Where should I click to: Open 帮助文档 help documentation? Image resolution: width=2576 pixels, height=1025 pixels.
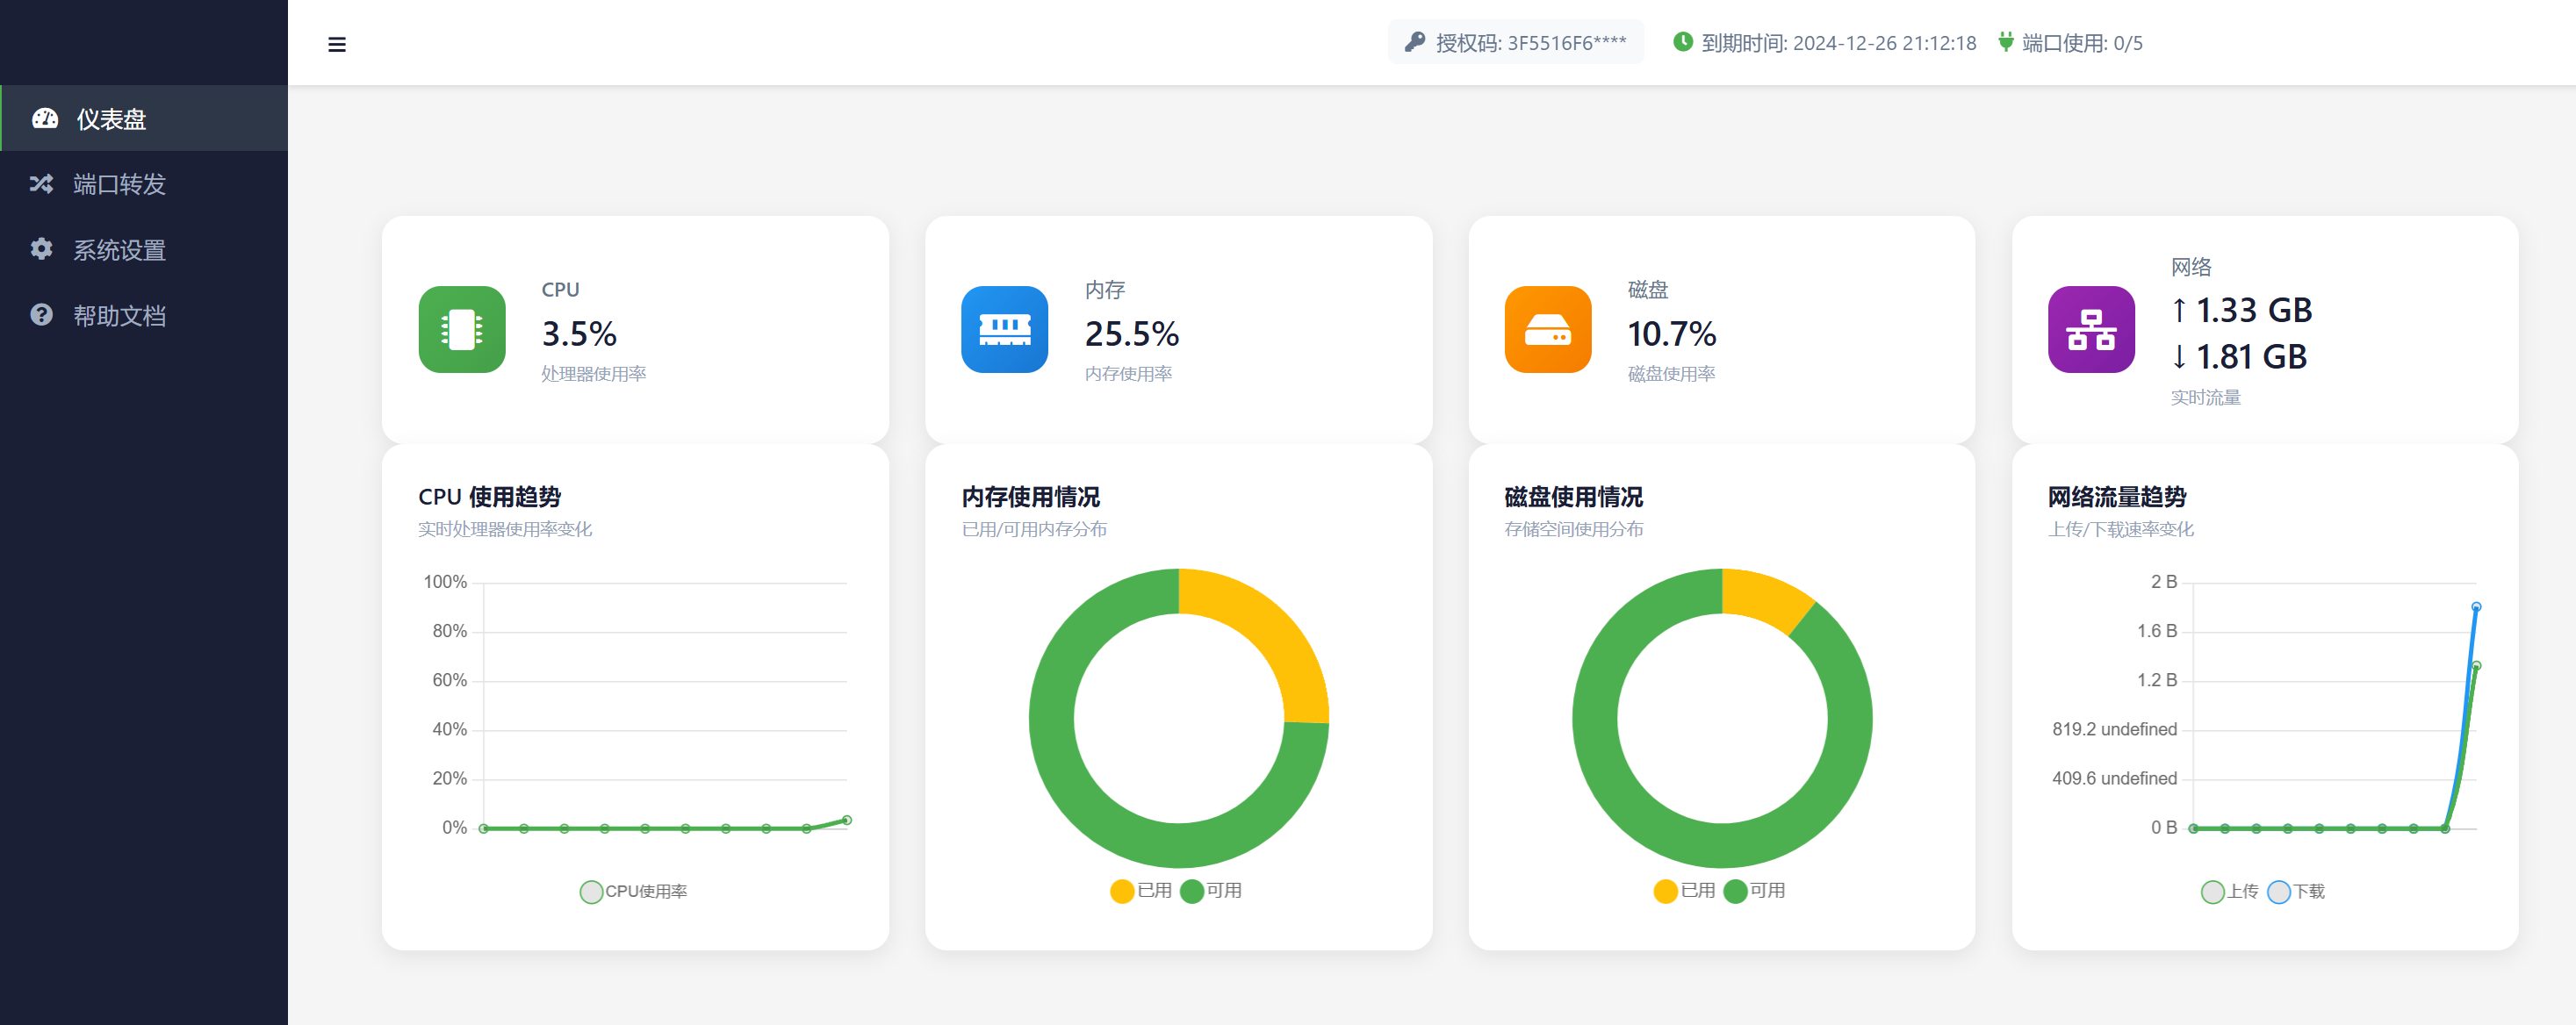tap(119, 316)
